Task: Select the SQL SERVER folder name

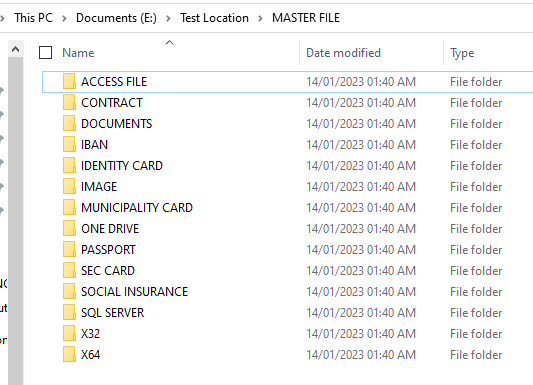Action: point(113,313)
